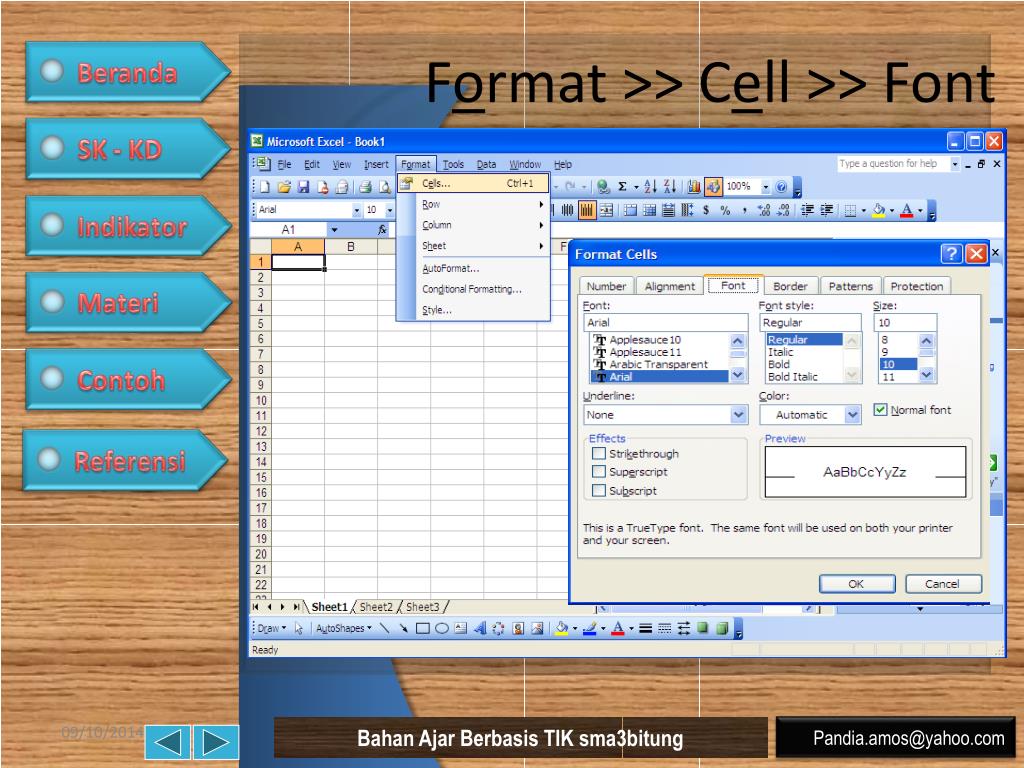The width and height of the screenshot is (1024, 768).
Task: Click OK in Format Cells dialog
Action: tap(857, 584)
